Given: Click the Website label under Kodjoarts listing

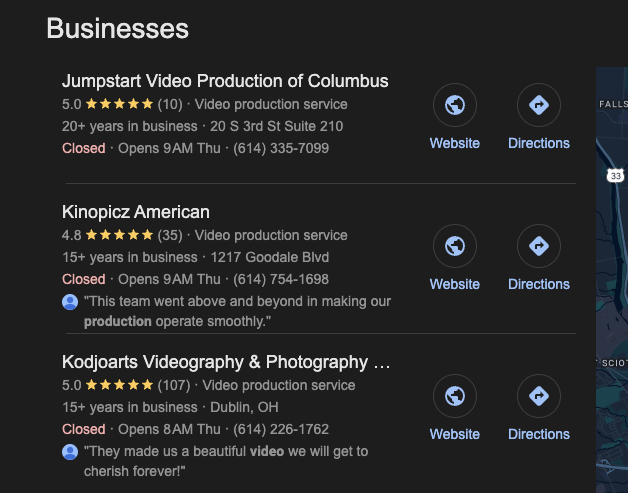Looking at the screenshot, I should tap(455, 434).
